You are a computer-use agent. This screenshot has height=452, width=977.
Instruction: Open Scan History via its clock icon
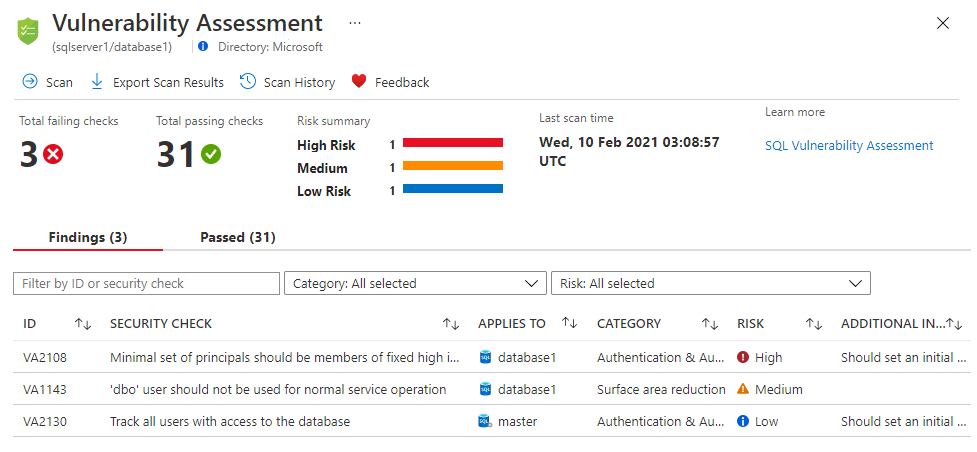tap(248, 82)
